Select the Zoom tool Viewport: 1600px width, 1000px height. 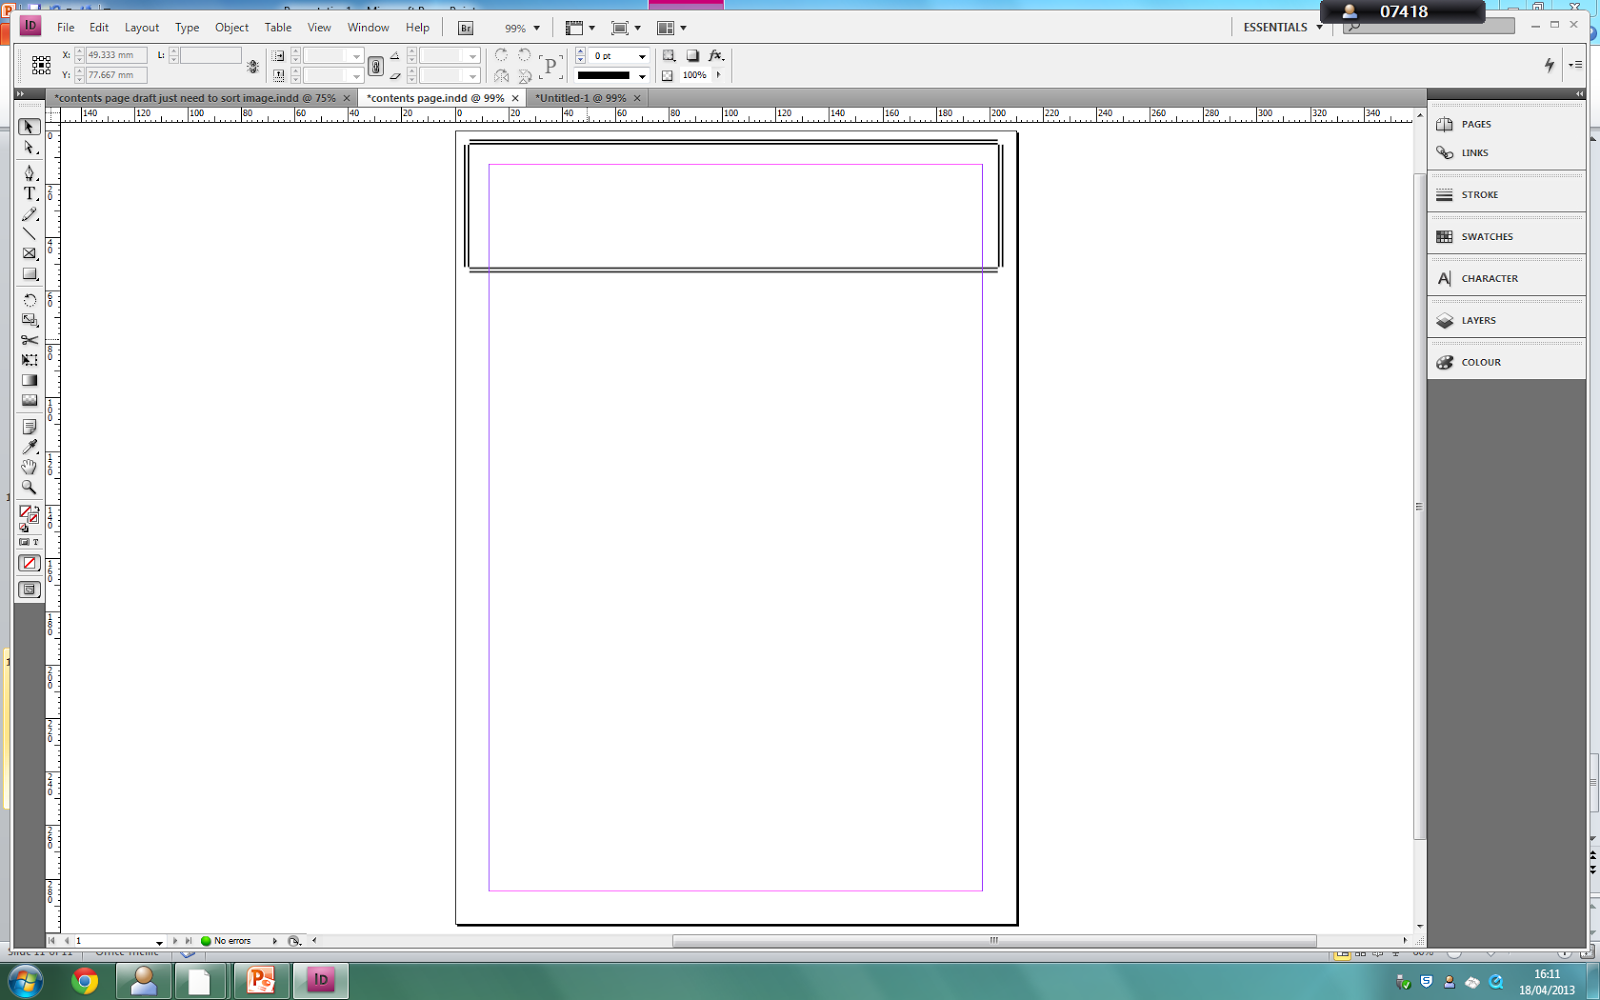[29, 487]
